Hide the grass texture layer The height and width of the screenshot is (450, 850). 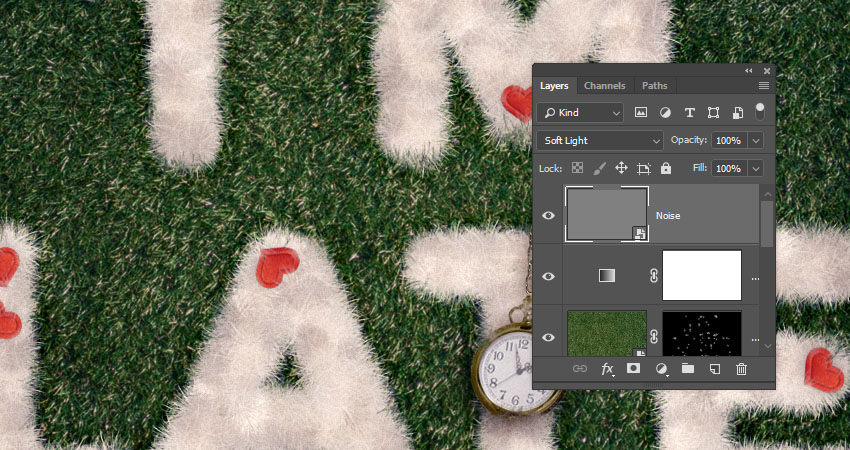point(549,337)
